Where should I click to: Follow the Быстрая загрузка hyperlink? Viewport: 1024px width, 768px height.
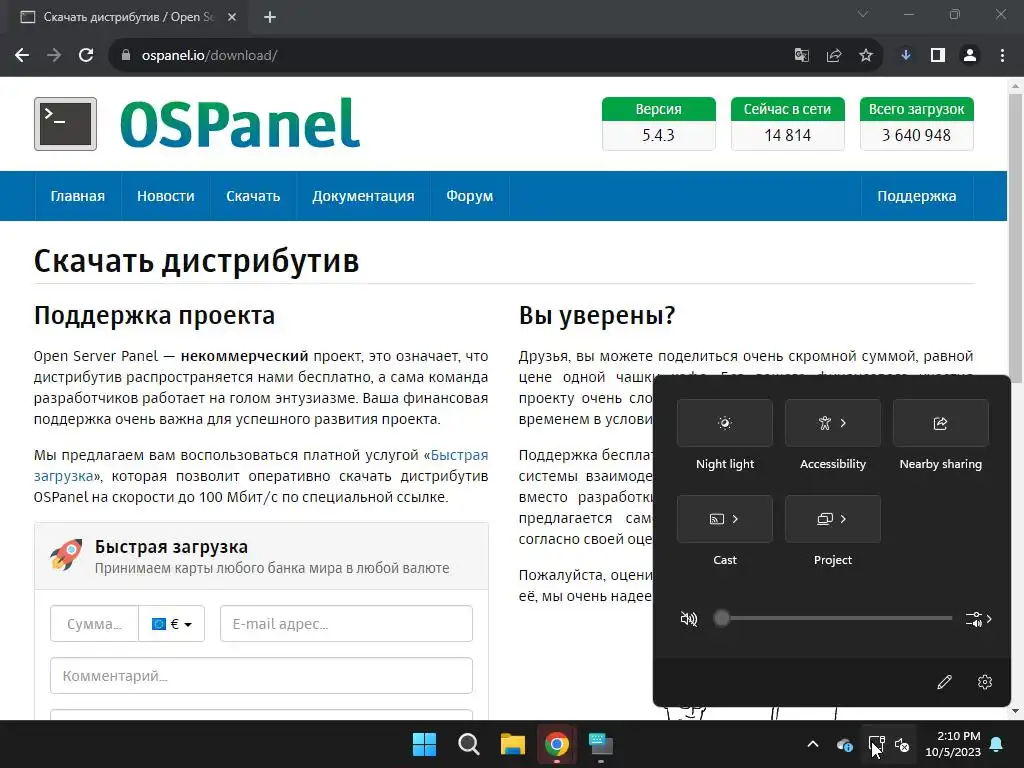[x=459, y=455]
